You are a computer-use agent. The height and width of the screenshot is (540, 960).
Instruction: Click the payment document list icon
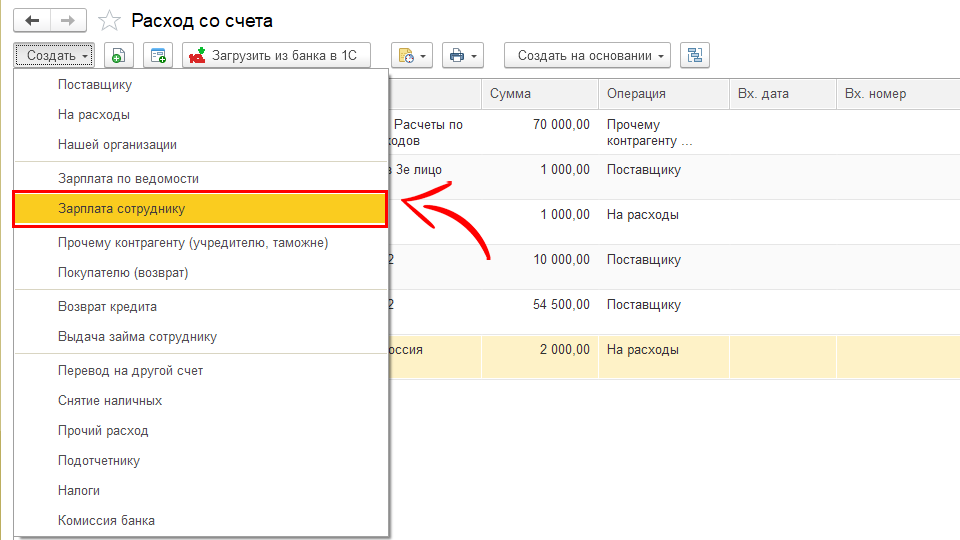(x=158, y=56)
